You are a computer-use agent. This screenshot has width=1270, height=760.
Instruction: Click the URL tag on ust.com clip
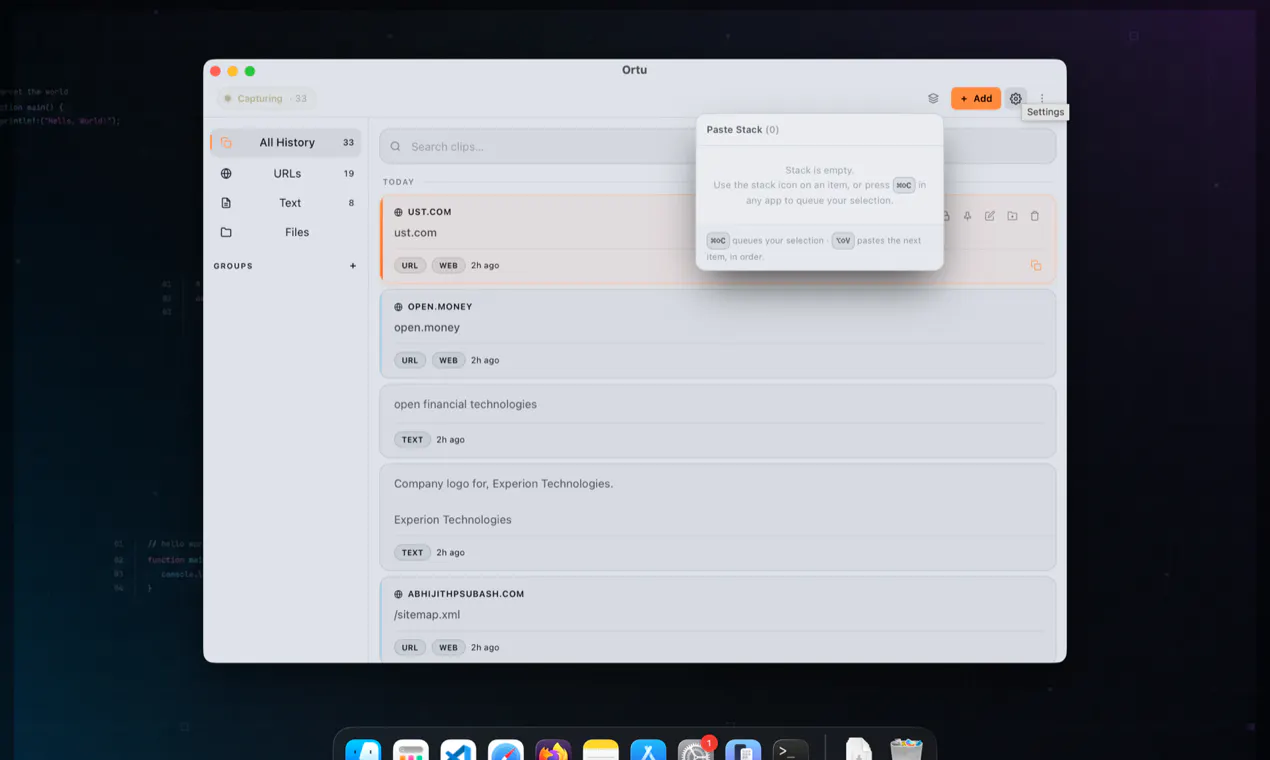click(x=410, y=265)
